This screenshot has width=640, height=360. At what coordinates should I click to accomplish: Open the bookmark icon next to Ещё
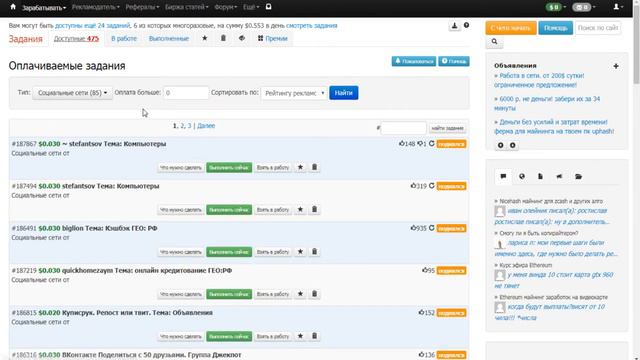click(269, 7)
